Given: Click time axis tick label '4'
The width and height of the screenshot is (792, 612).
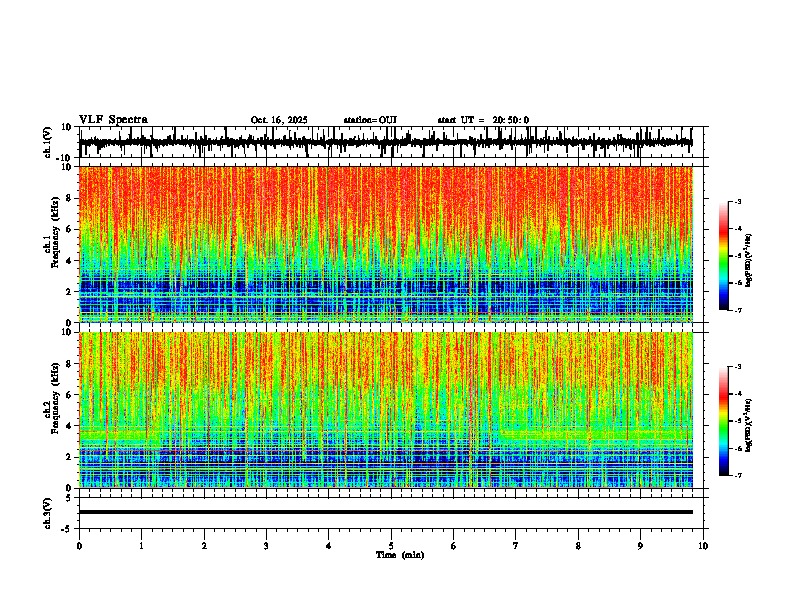Looking at the screenshot, I should point(329,546).
